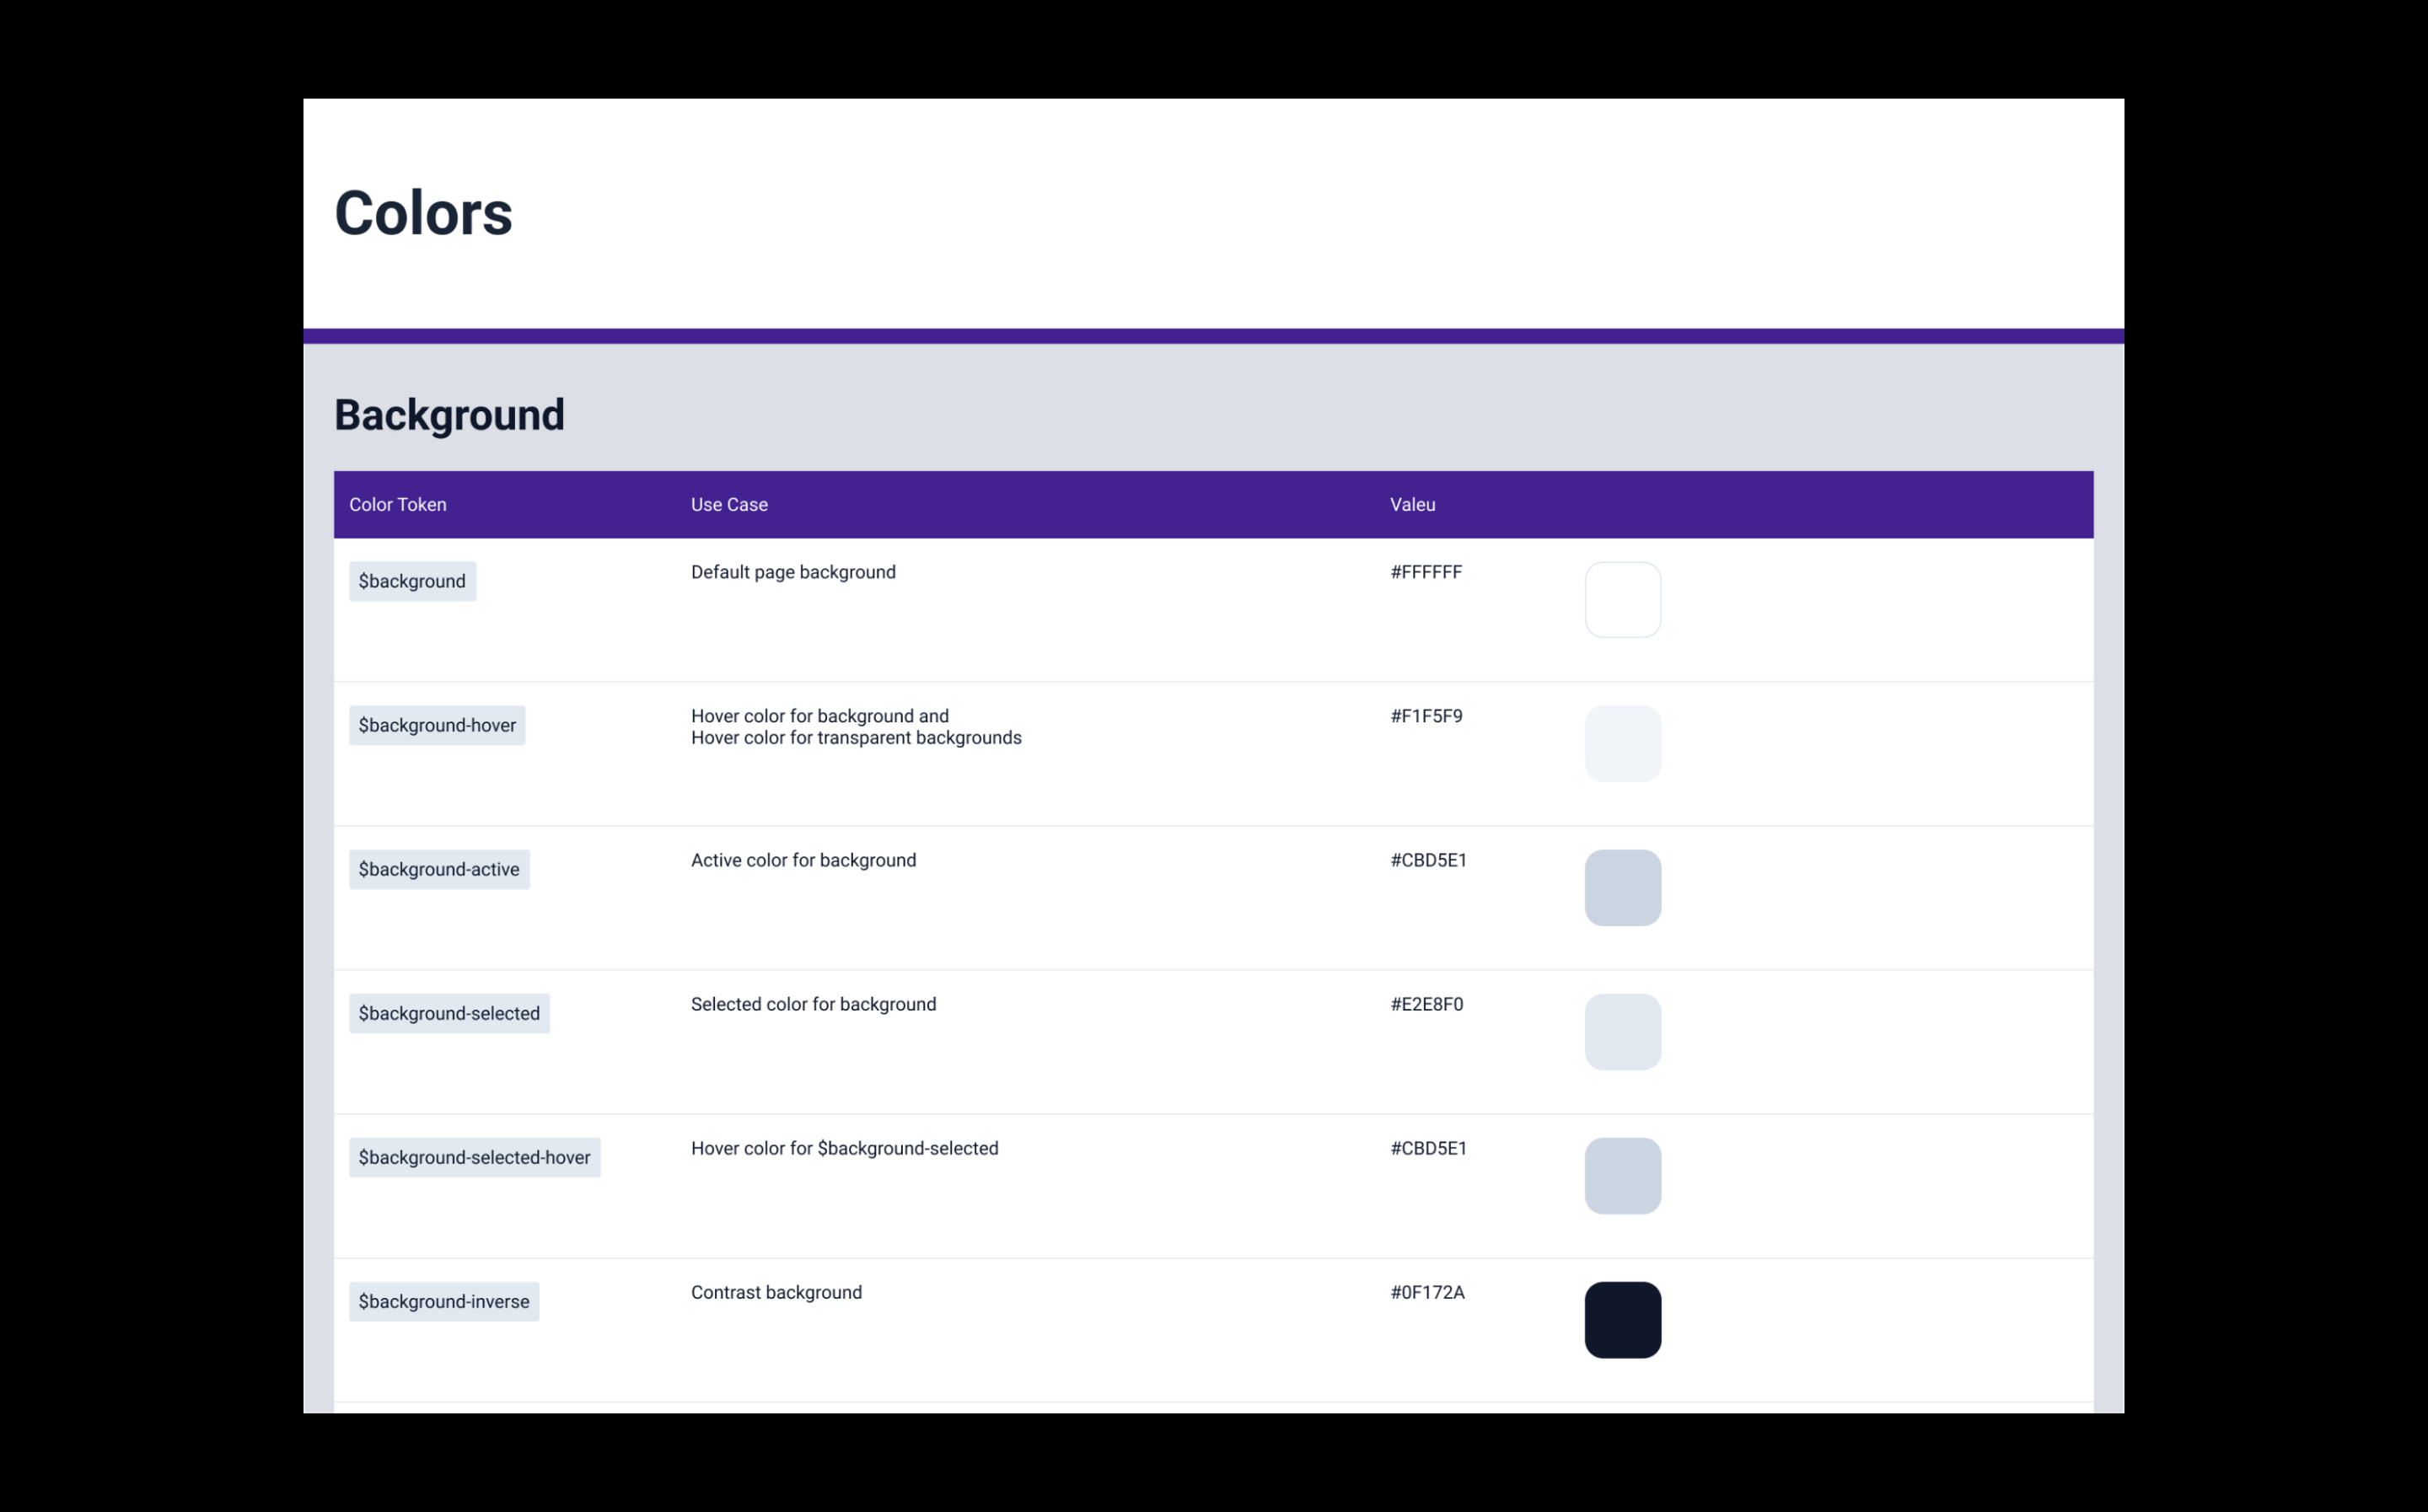Click the #E2E8F0 background-selected swatch
Image resolution: width=2428 pixels, height=1512 pixels.
coord(1622,1032)
